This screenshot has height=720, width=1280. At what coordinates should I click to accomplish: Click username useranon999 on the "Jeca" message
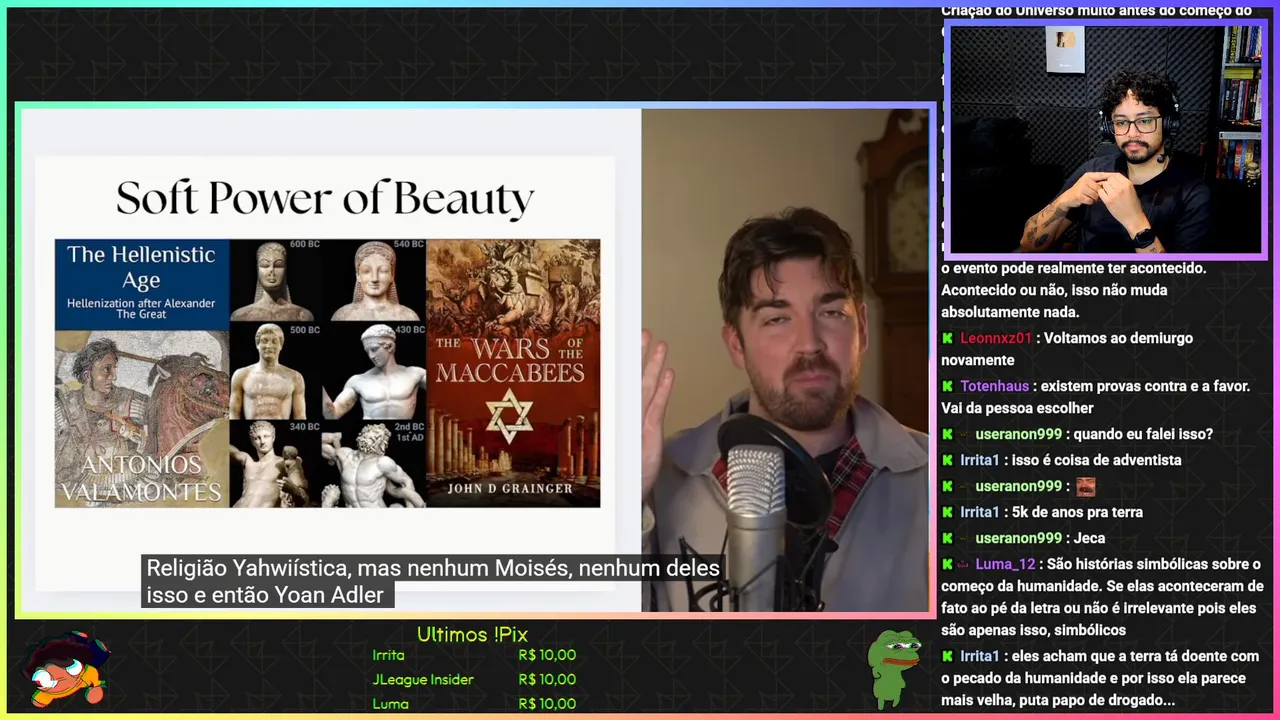[x=1018, y=538]
